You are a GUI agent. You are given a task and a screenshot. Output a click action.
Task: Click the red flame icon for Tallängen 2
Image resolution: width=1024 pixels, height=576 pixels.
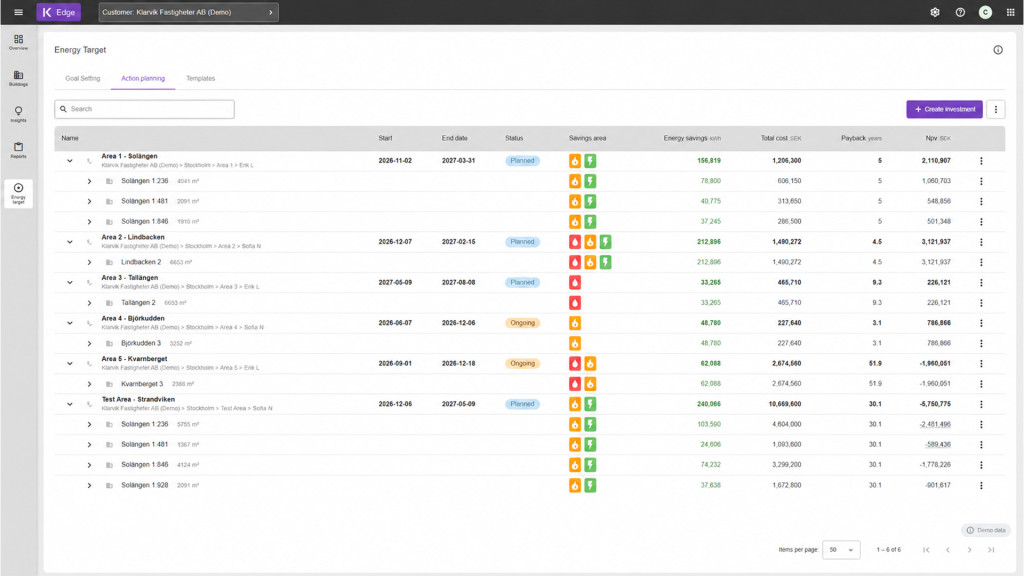click(x=575, y=303)
